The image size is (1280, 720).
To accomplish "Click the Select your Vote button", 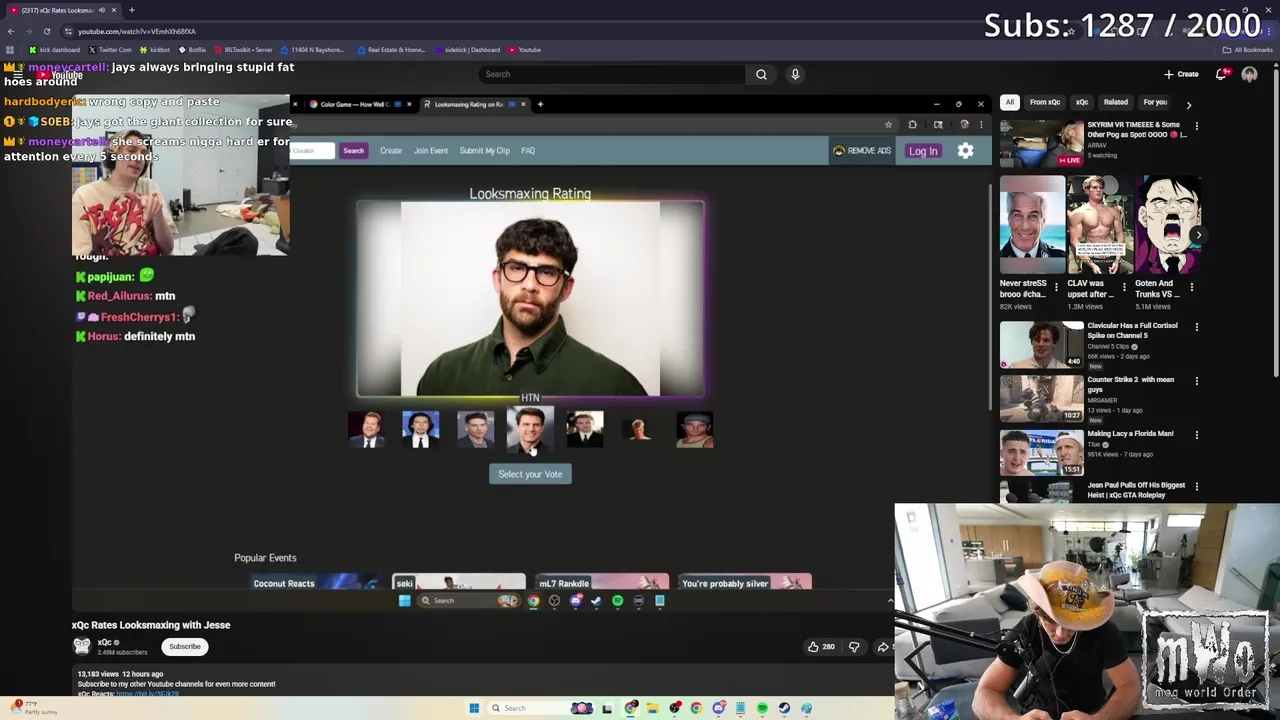I will 530,474.
